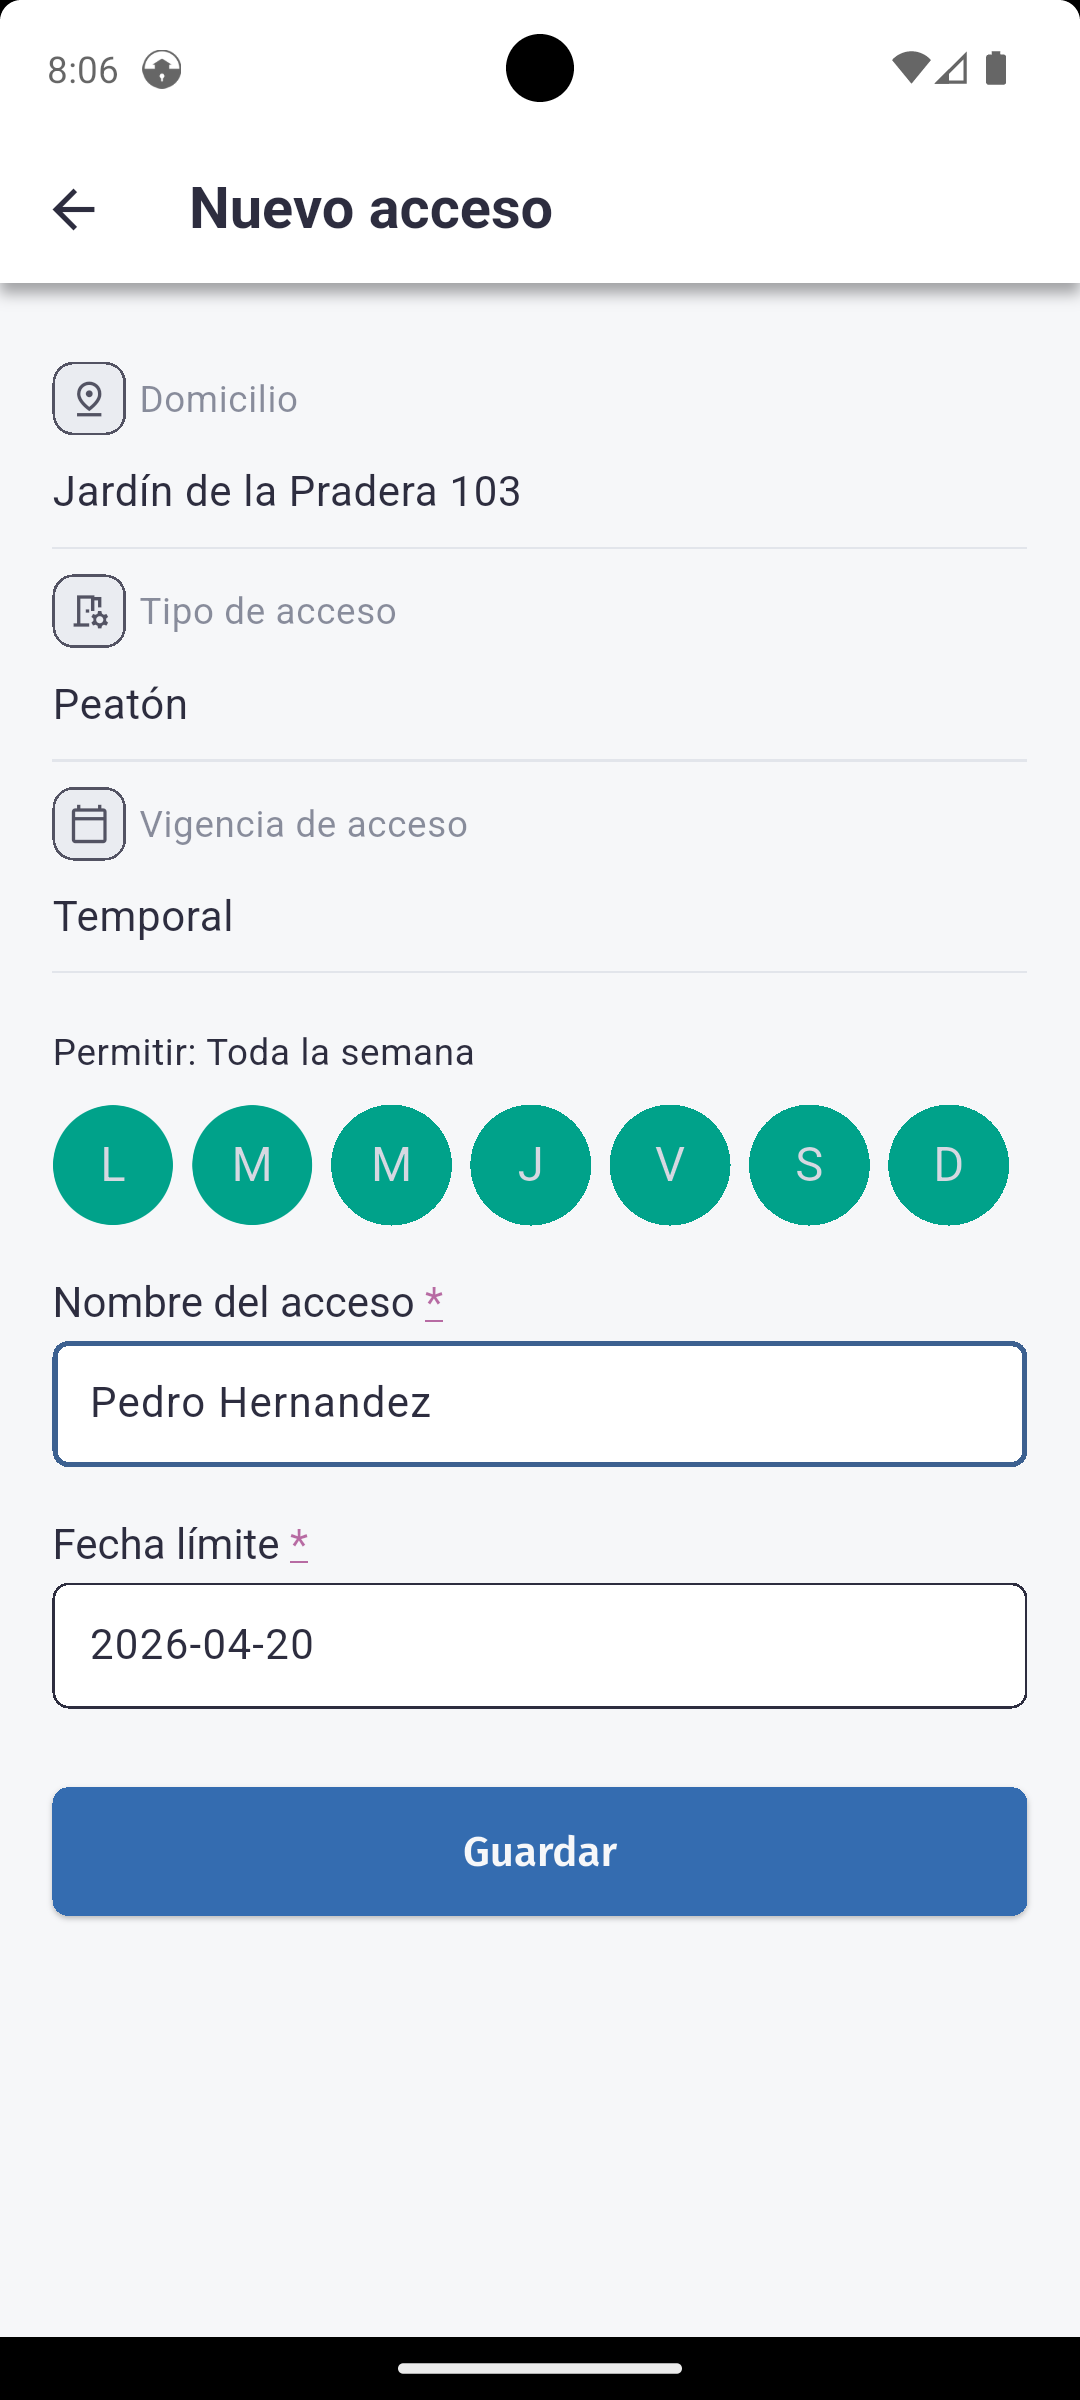Tap the cellular signal status icon
This screenshot has height=2400, width=1080.
point(952,68)
